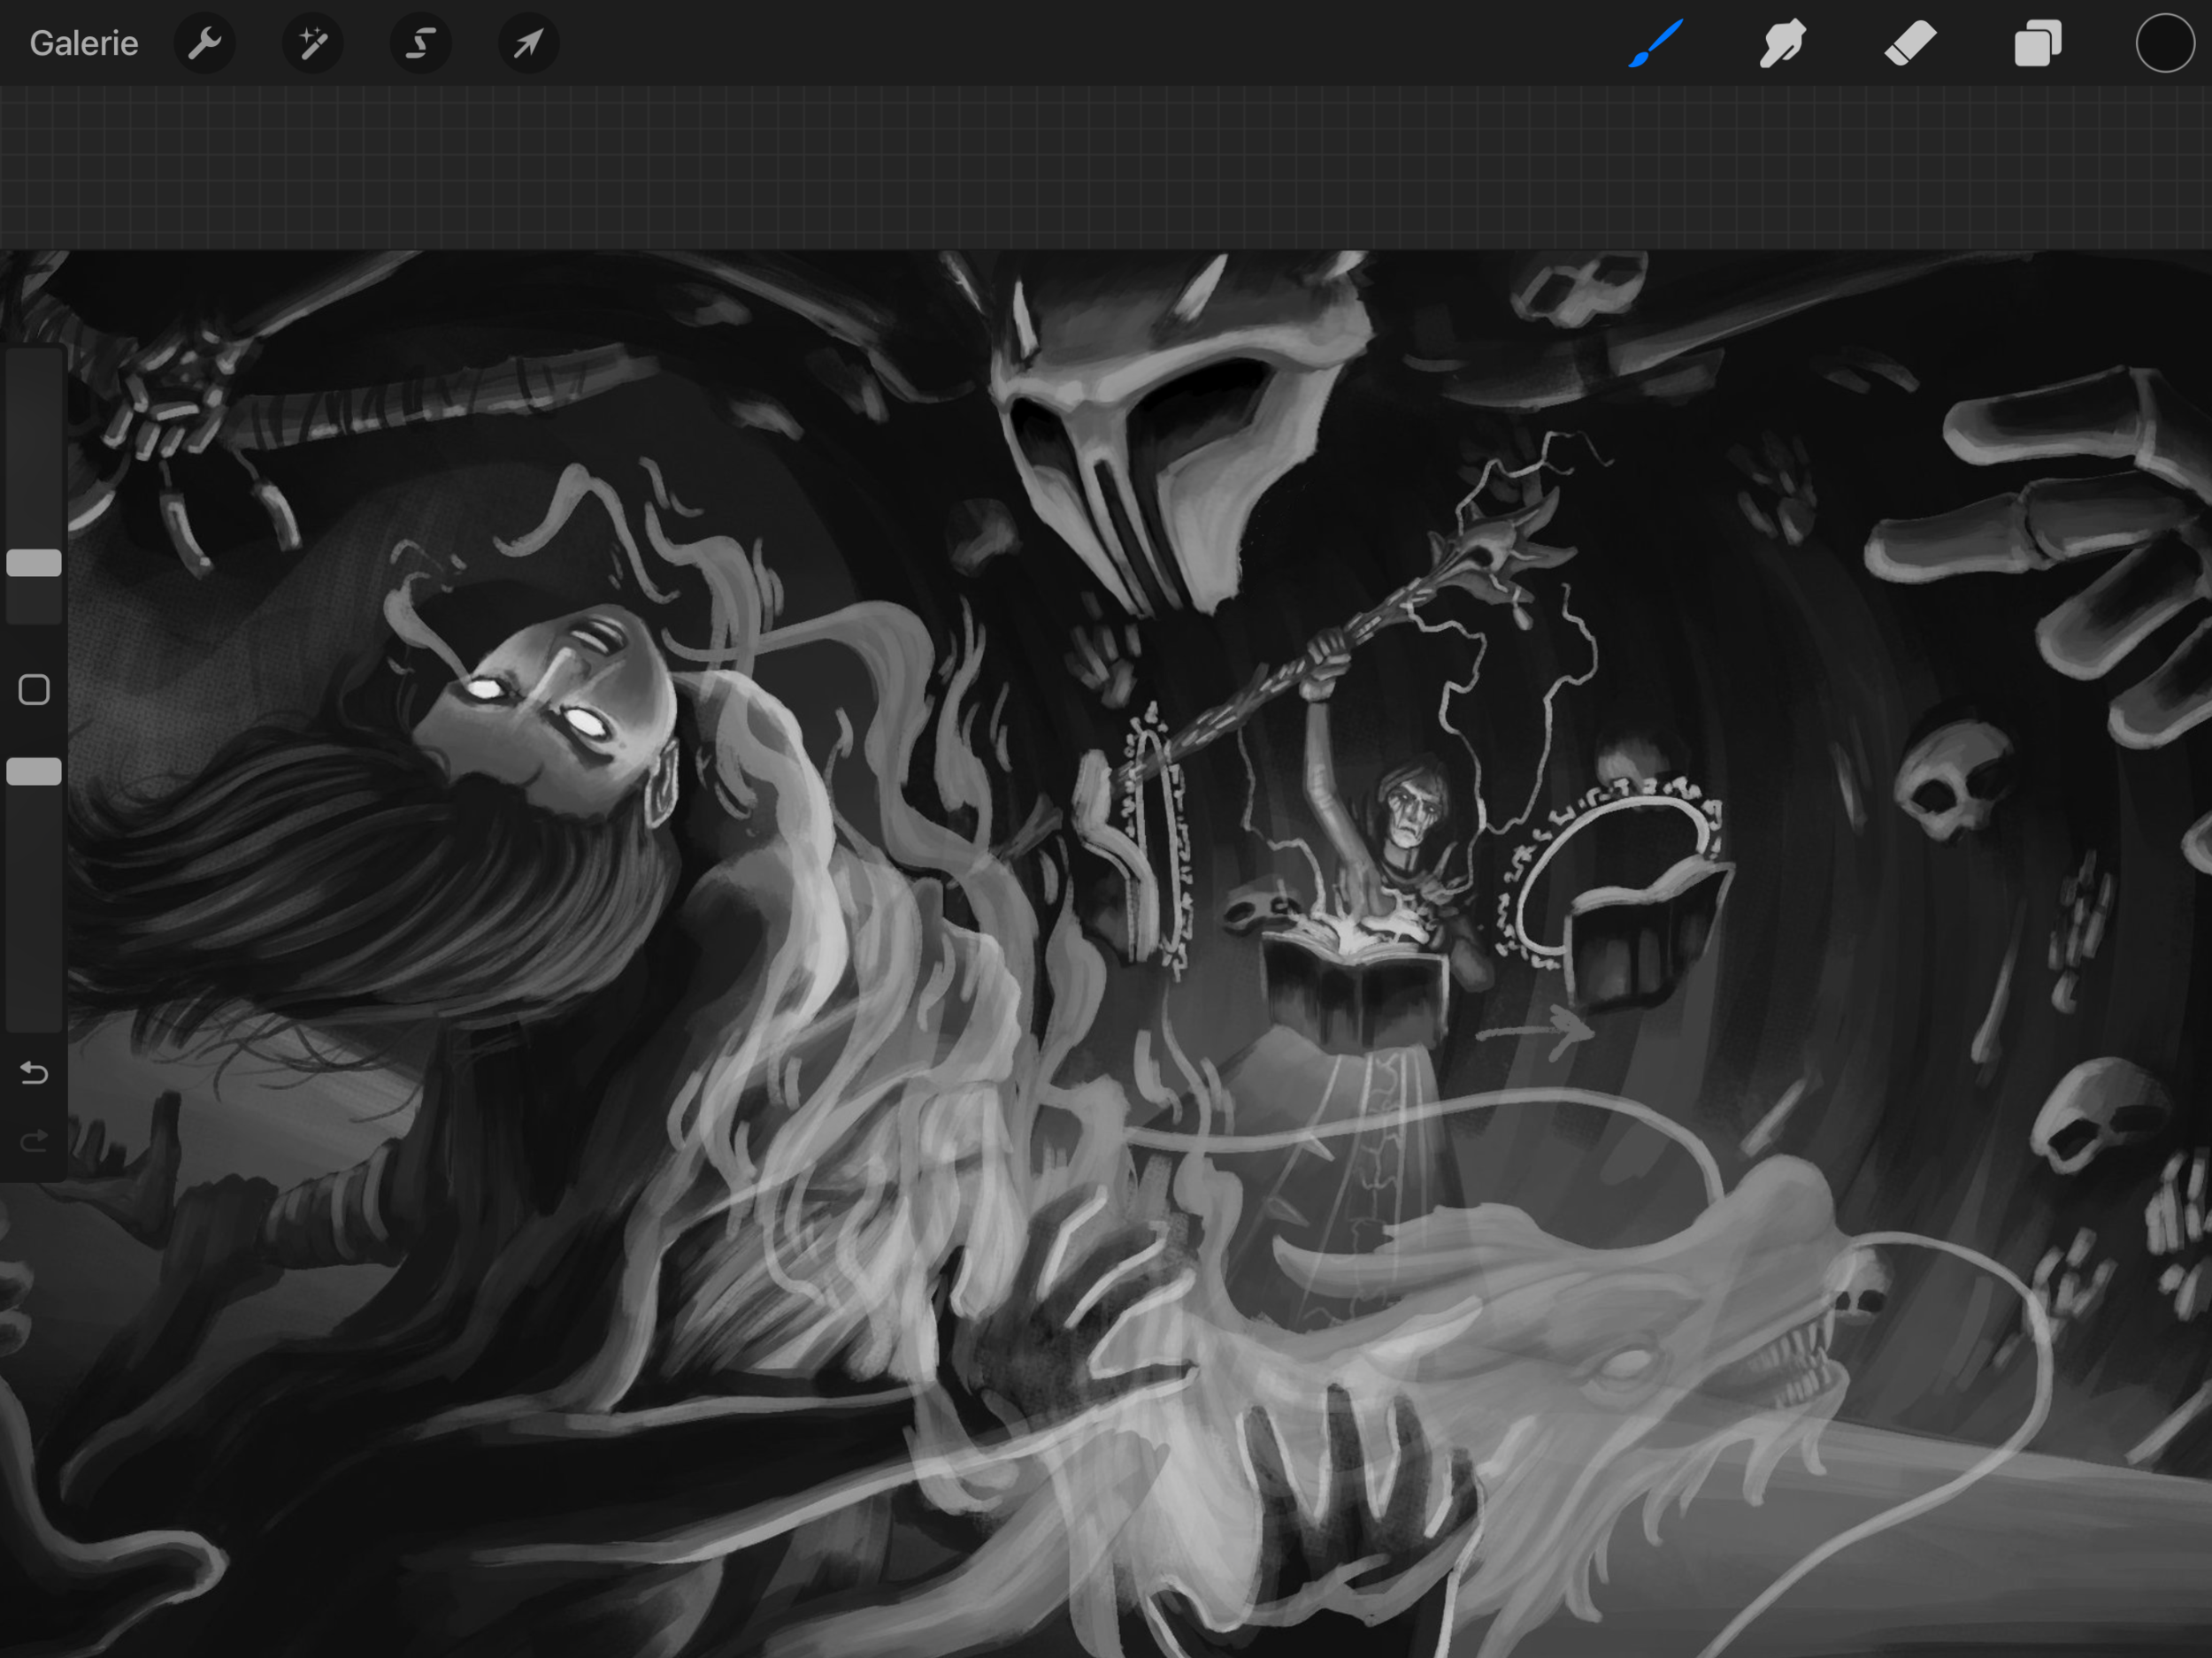
Task: Open the Galerie view
Action: coord(84,43)
